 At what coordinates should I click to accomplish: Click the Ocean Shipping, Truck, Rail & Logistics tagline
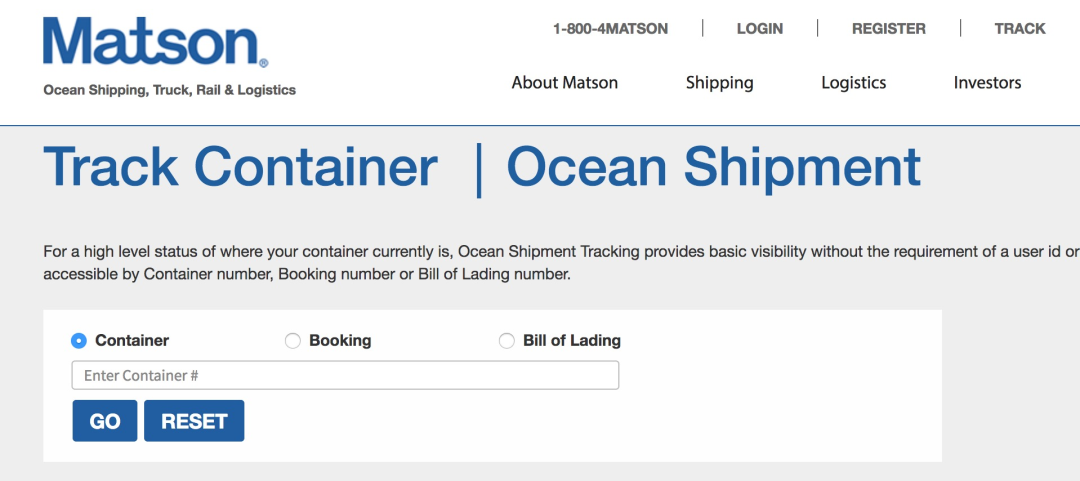pyautogui.click(x=169, y=90)
